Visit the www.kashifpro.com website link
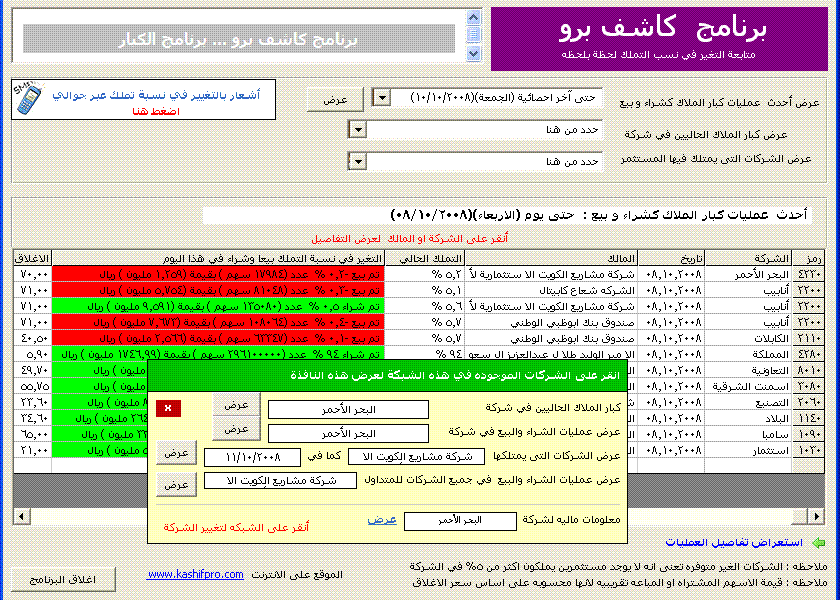The height and width of the screenshot is (600, 840). coord(195,574)
